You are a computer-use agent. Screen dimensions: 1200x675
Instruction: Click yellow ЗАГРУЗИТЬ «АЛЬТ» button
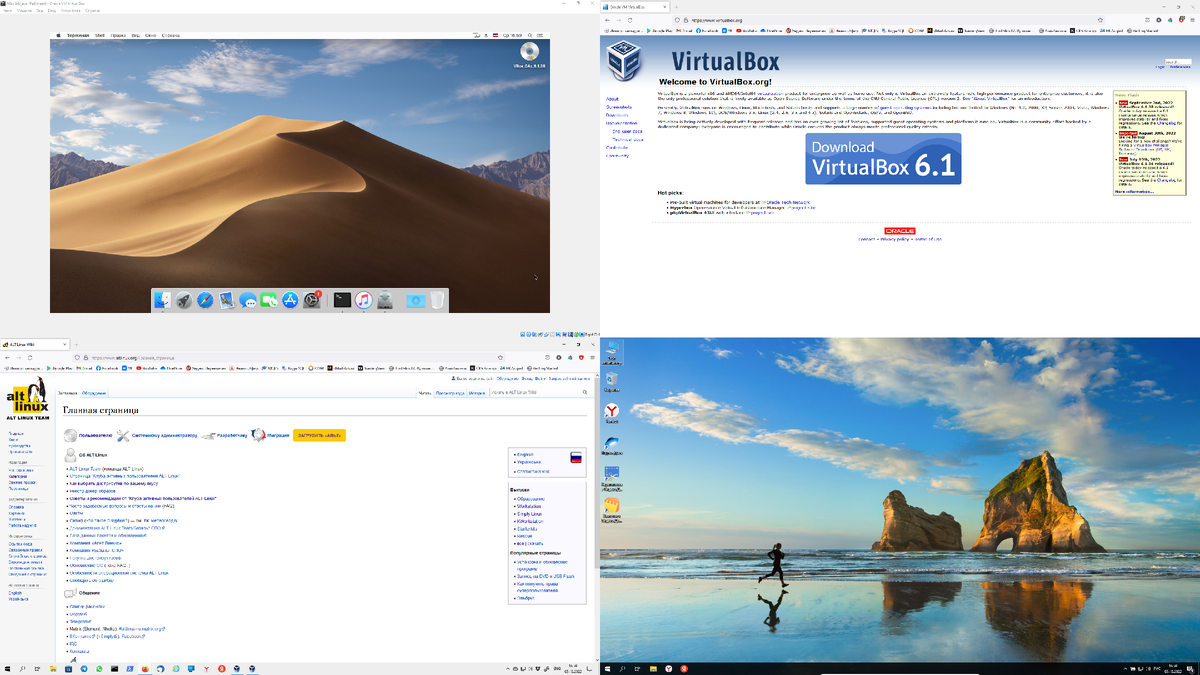pos(319,435)
